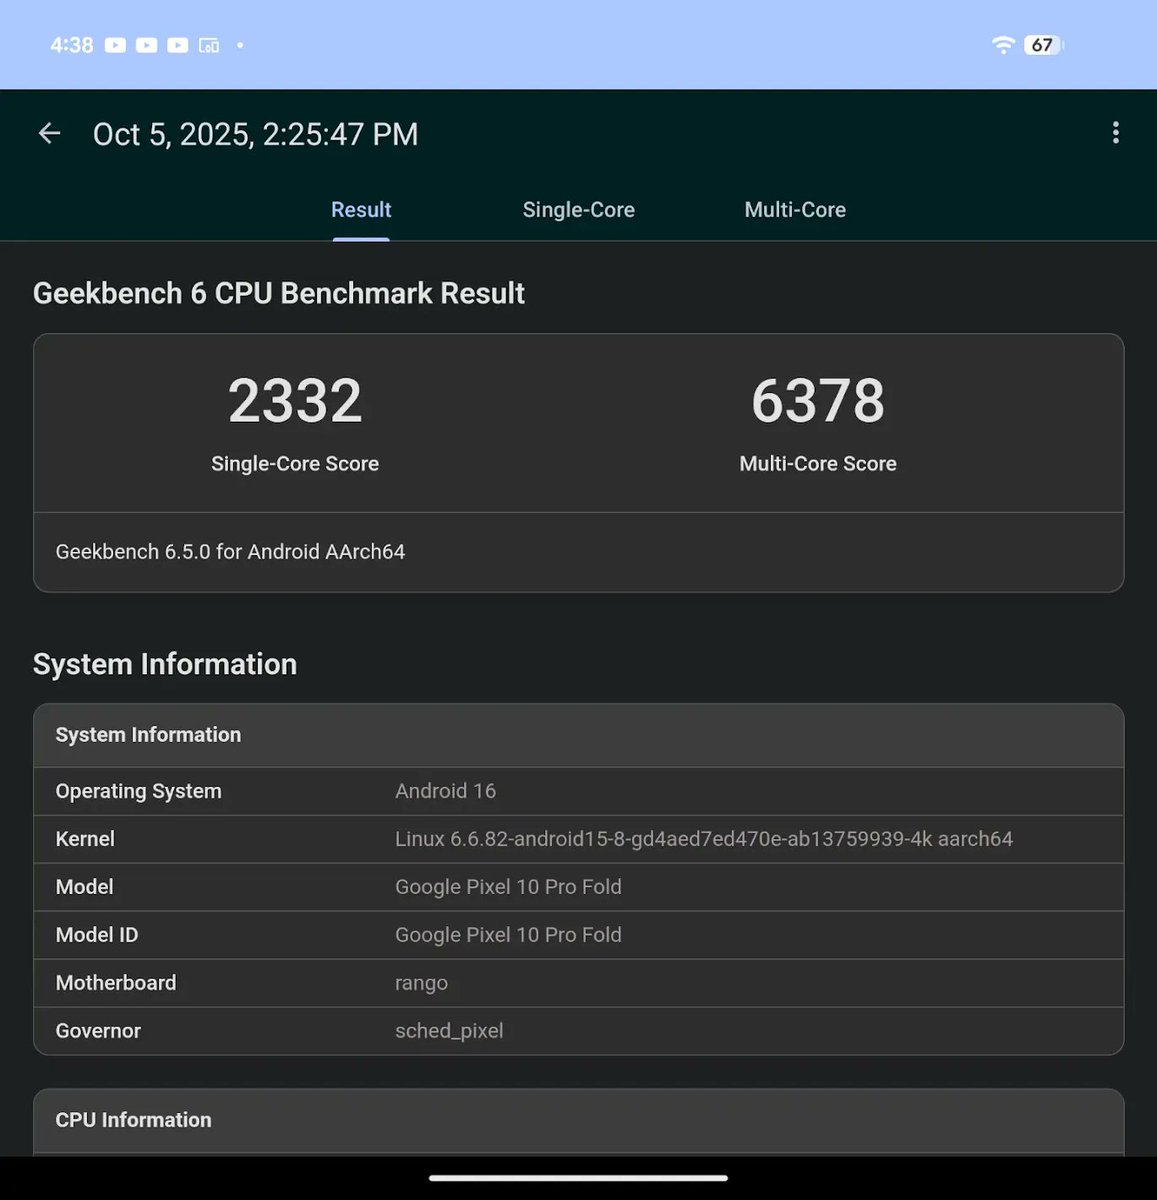Tap the third YouTube notification icon
The image size is (1157, 1200).
click(178, 45)
